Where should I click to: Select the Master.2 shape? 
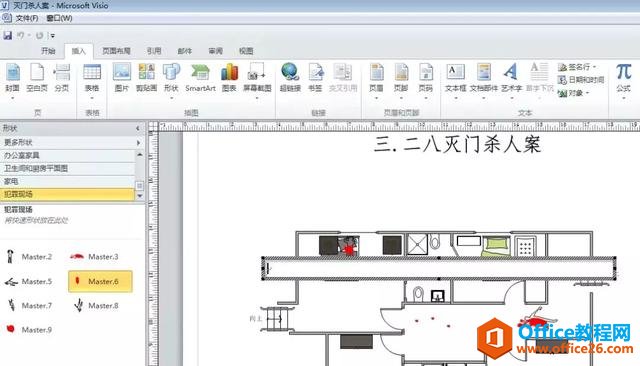(29, 257)
